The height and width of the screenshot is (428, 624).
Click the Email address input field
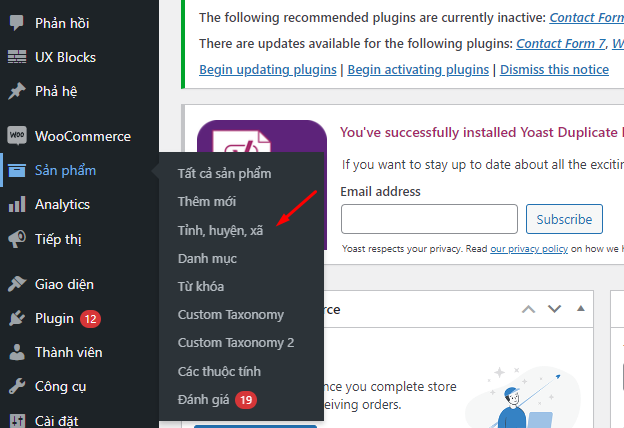click(x=429, y=219)
